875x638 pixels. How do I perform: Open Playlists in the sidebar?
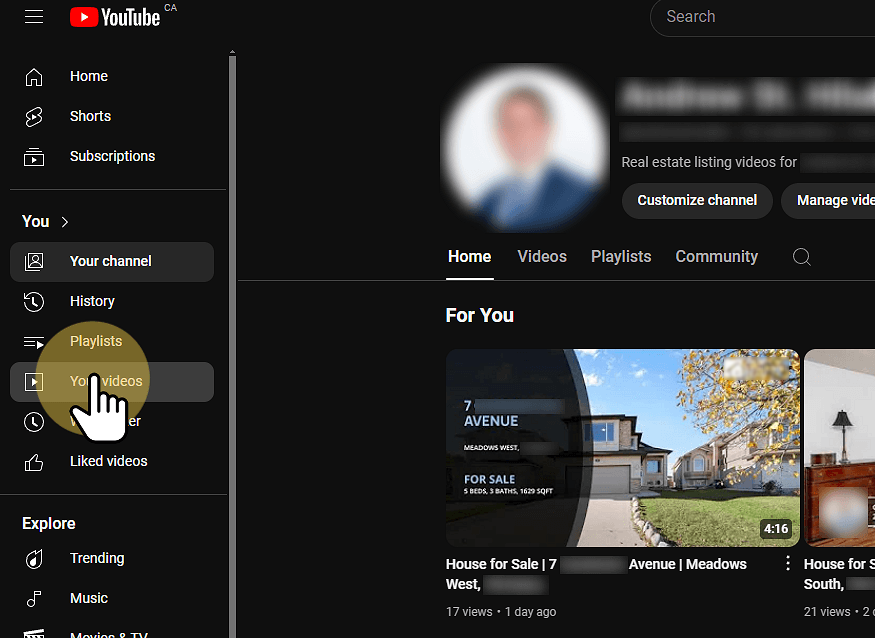tap(112, 342)
